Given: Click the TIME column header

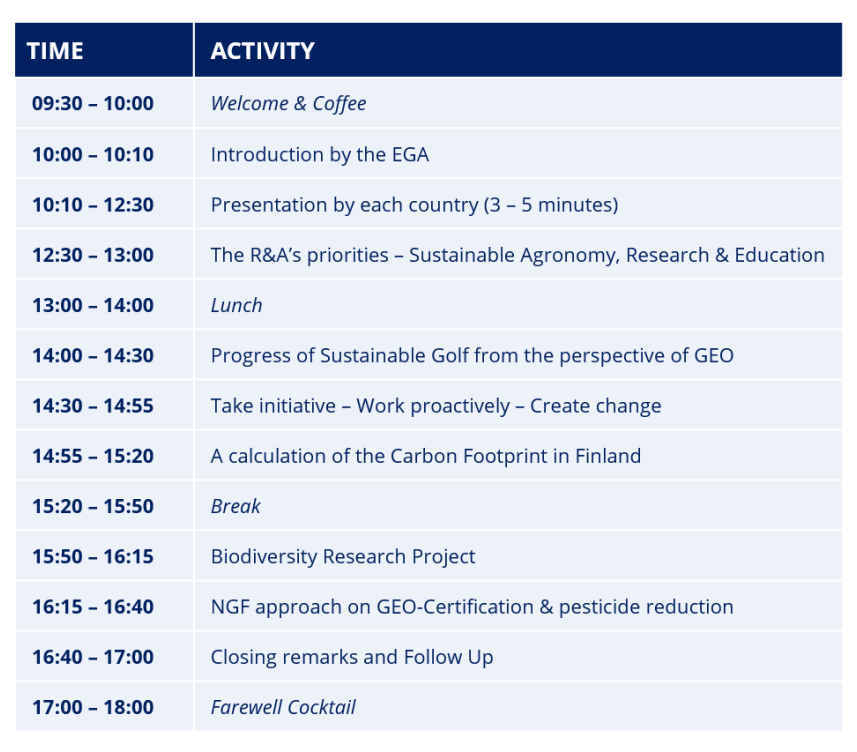Looking at the screenshot, I should click(x=55, y=51).
